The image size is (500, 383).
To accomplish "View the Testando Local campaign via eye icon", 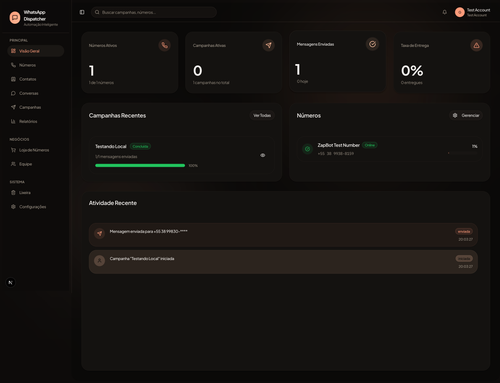I will pos(263,155).
